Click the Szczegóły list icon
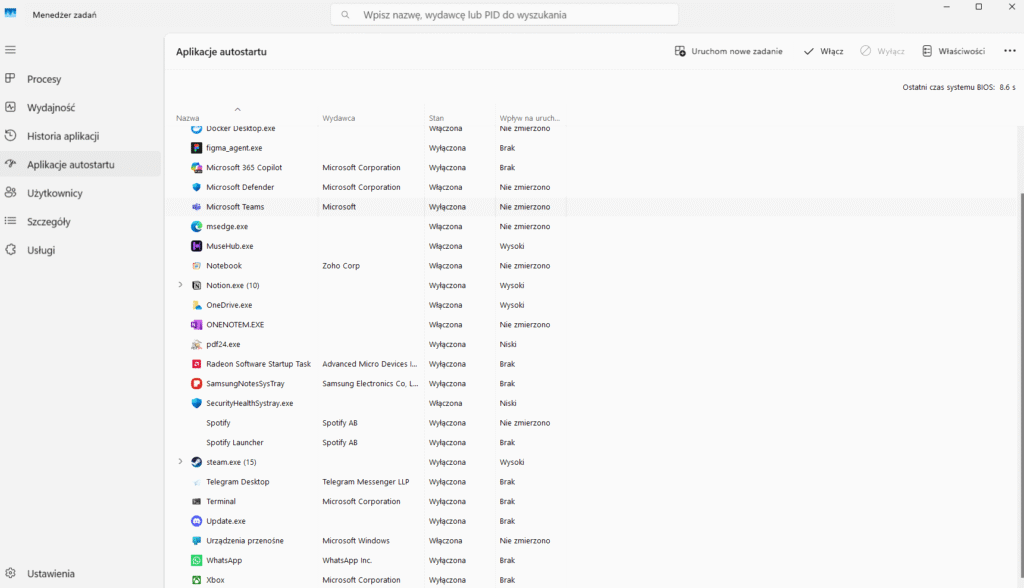The width and height of the screenshot is (1024, 588). [10, 221]
